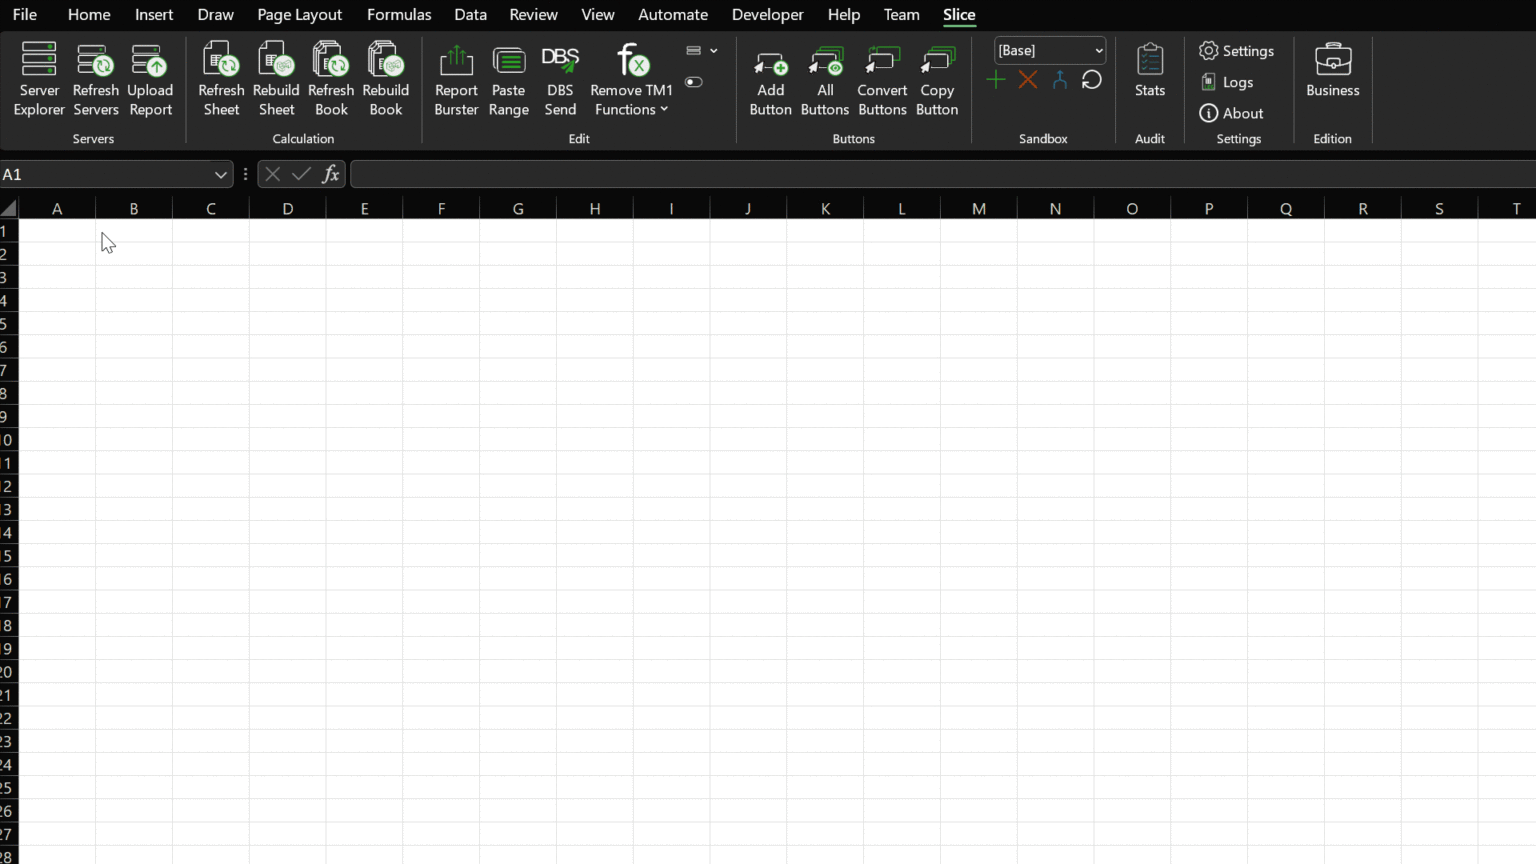This screenshot has height=864, width=1536.
Task: Click the About button in Settings group
Action: pyautogui.click(x=1231, y=113)
